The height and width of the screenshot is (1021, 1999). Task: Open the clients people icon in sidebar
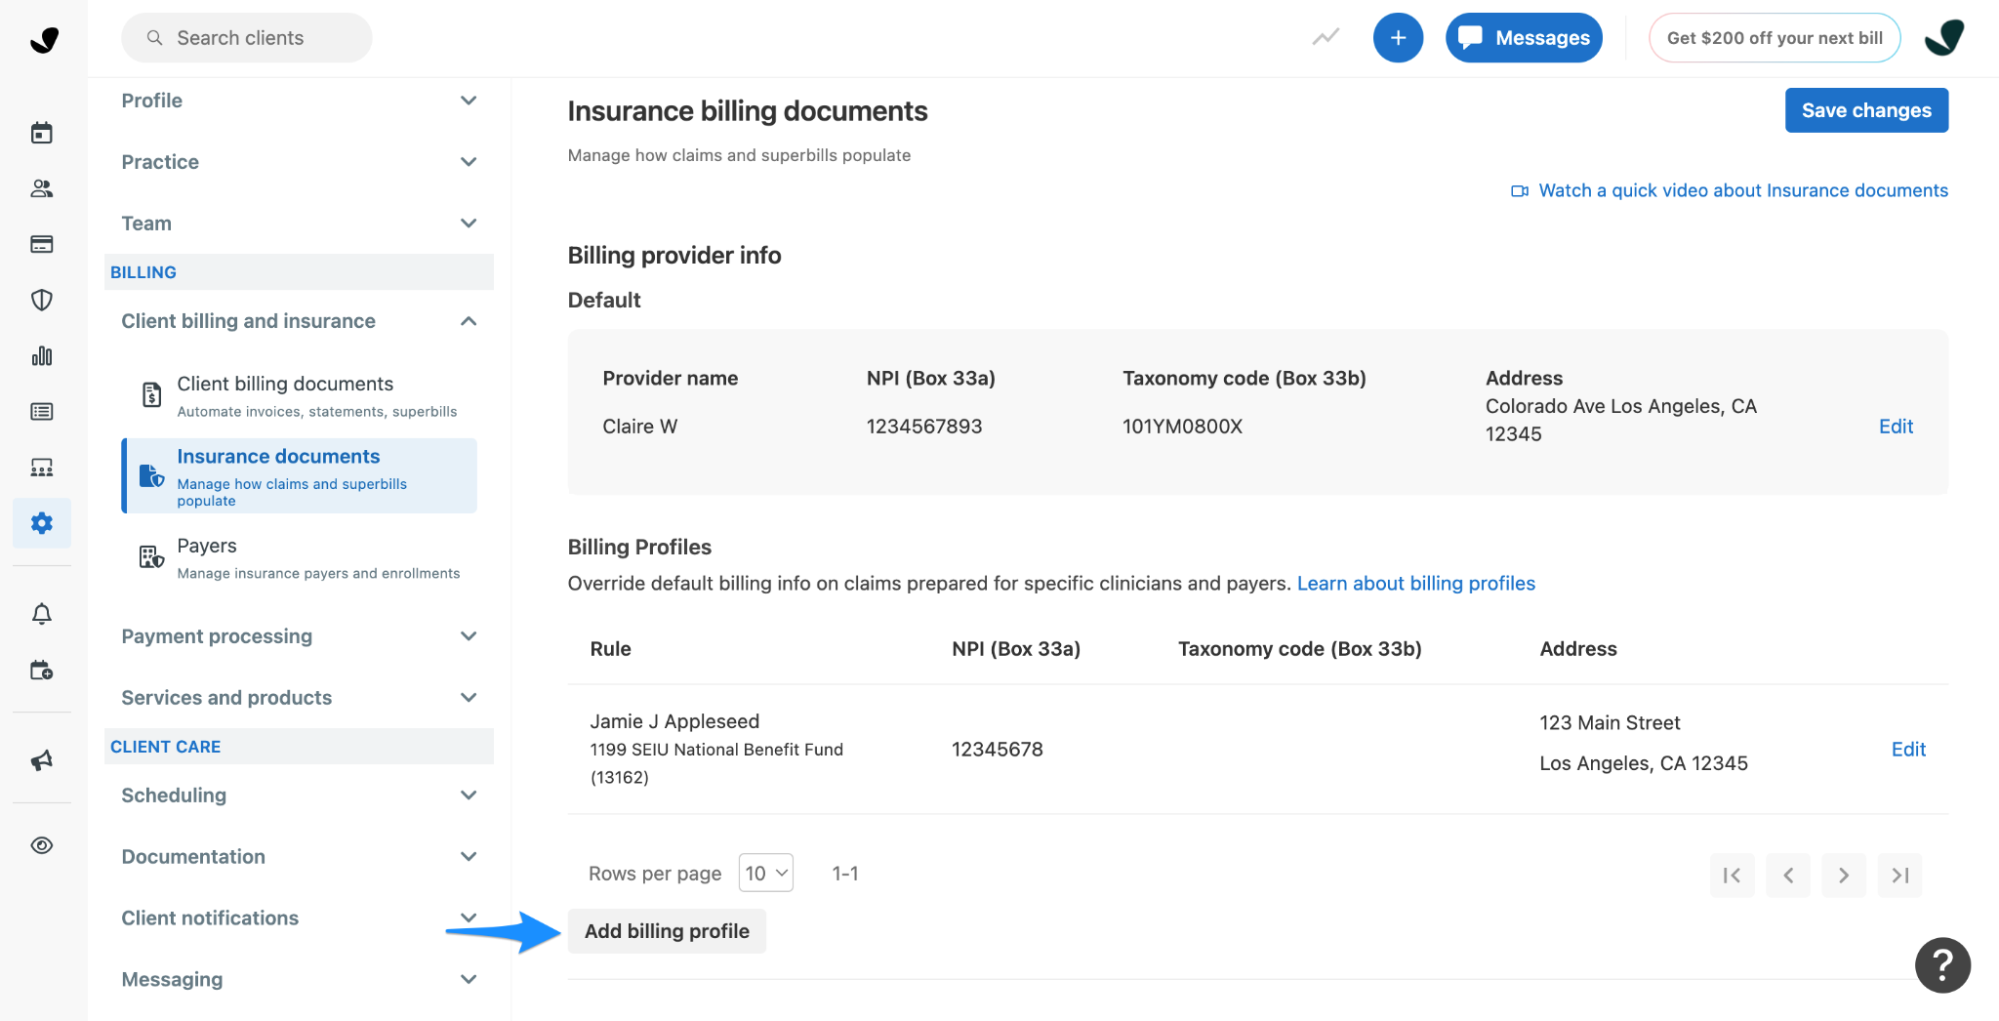[41, 188]
